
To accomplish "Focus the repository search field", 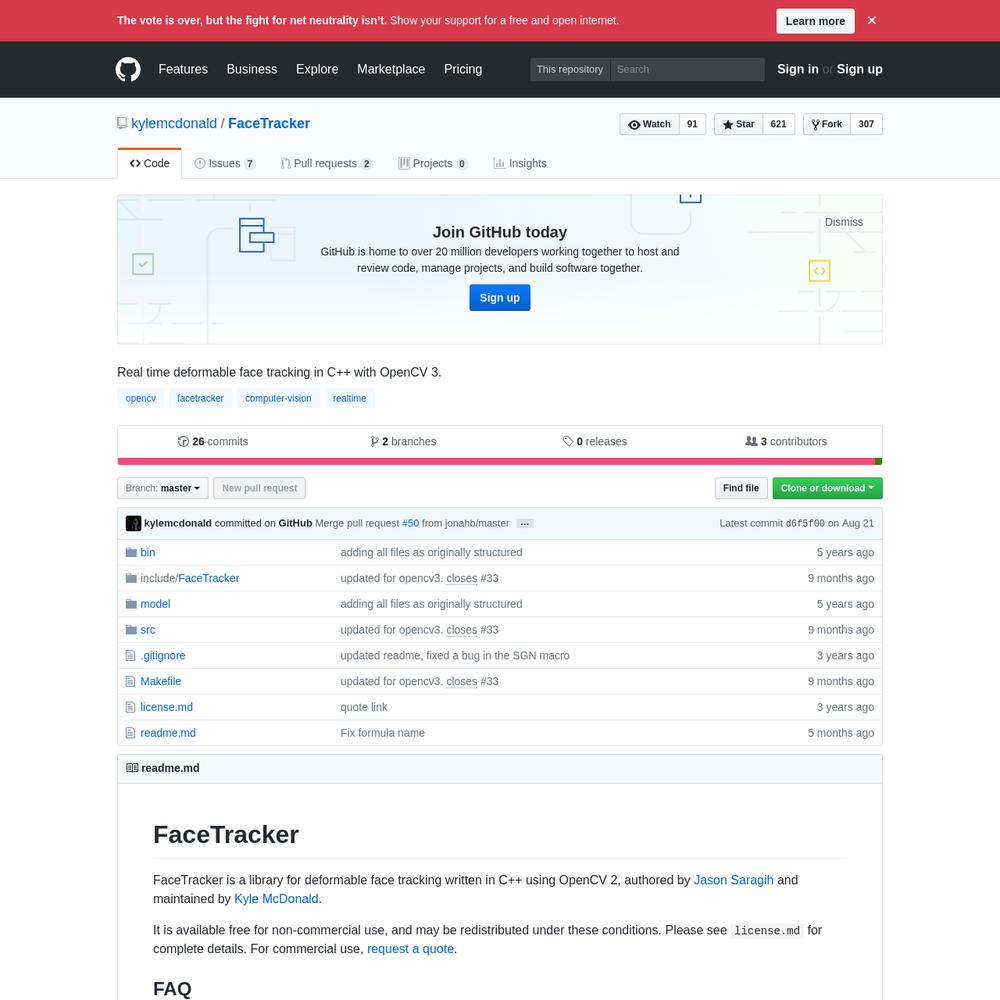I will 687,69.
